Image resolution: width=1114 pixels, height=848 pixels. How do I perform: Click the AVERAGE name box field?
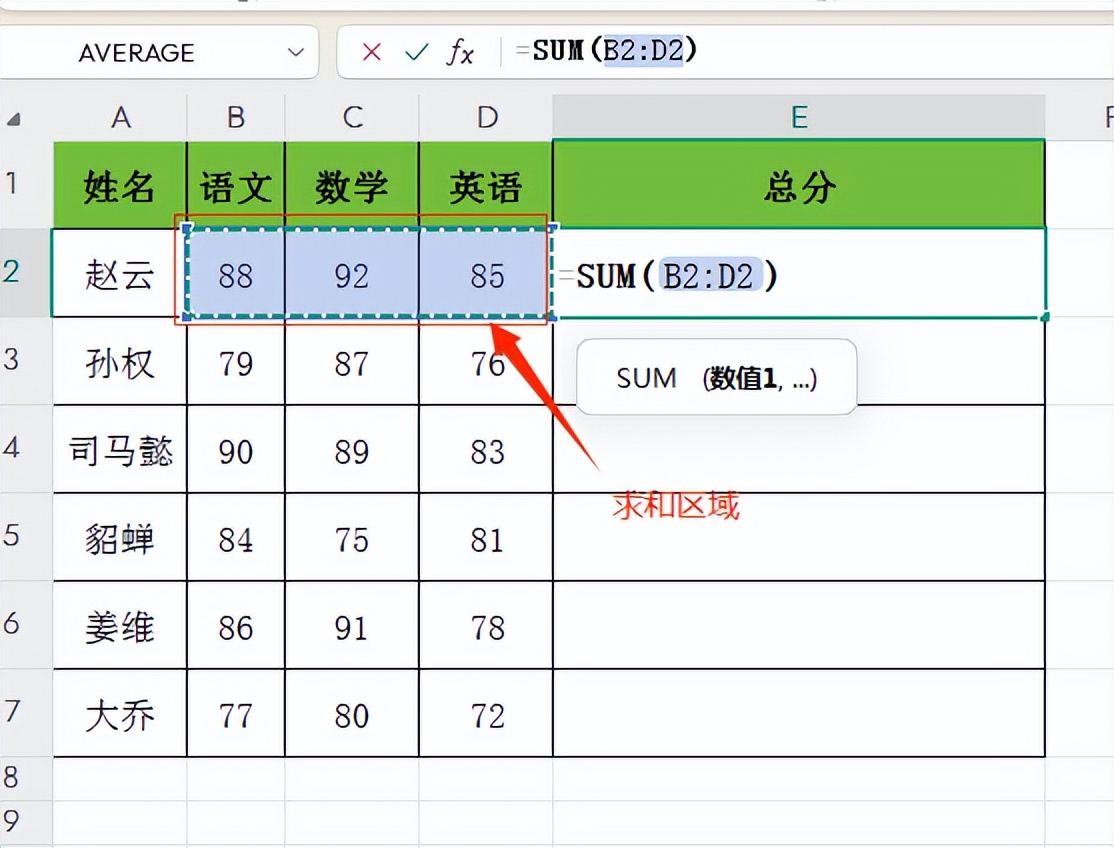(x=159, y=52)
